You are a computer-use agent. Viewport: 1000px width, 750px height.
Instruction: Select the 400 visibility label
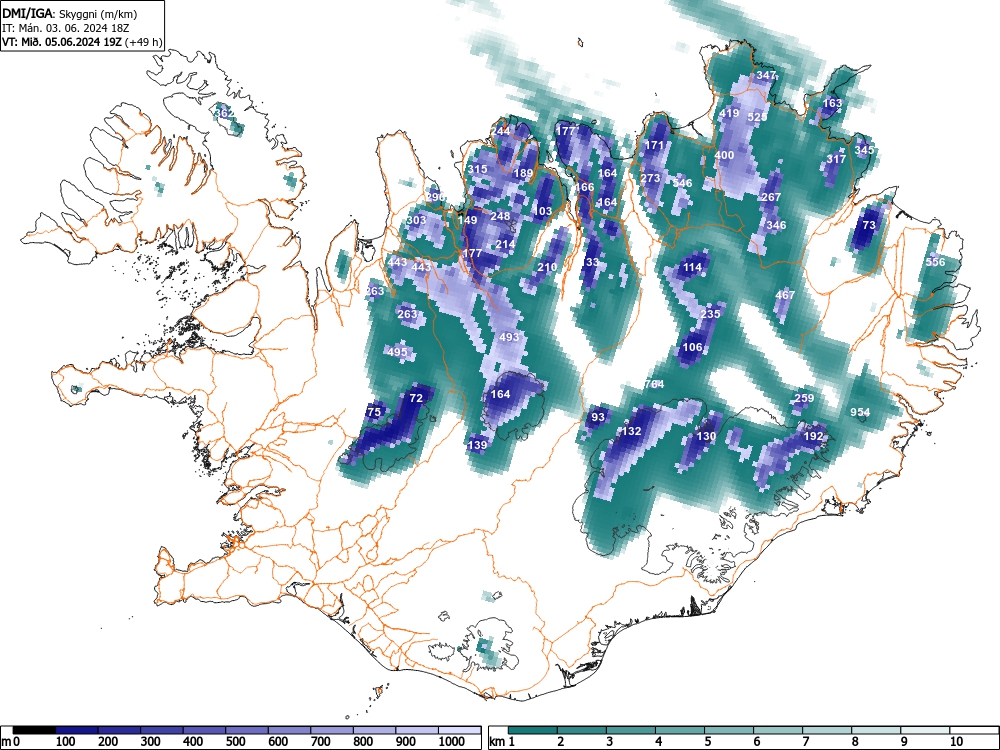(724, 155)
